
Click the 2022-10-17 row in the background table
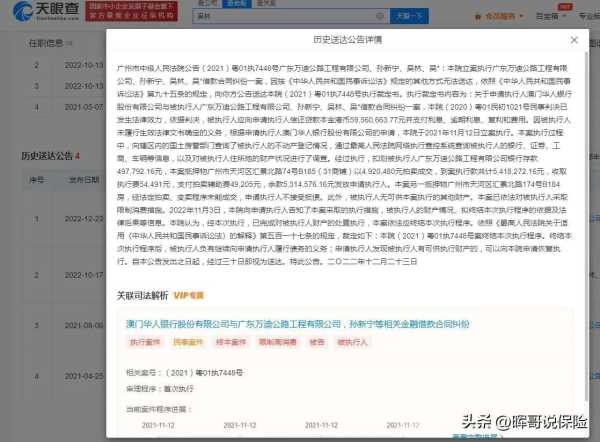[x=64, y=275]
